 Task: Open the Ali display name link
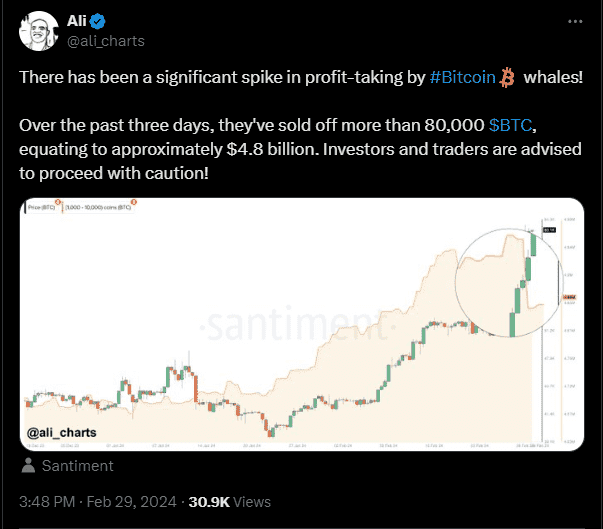78,22
